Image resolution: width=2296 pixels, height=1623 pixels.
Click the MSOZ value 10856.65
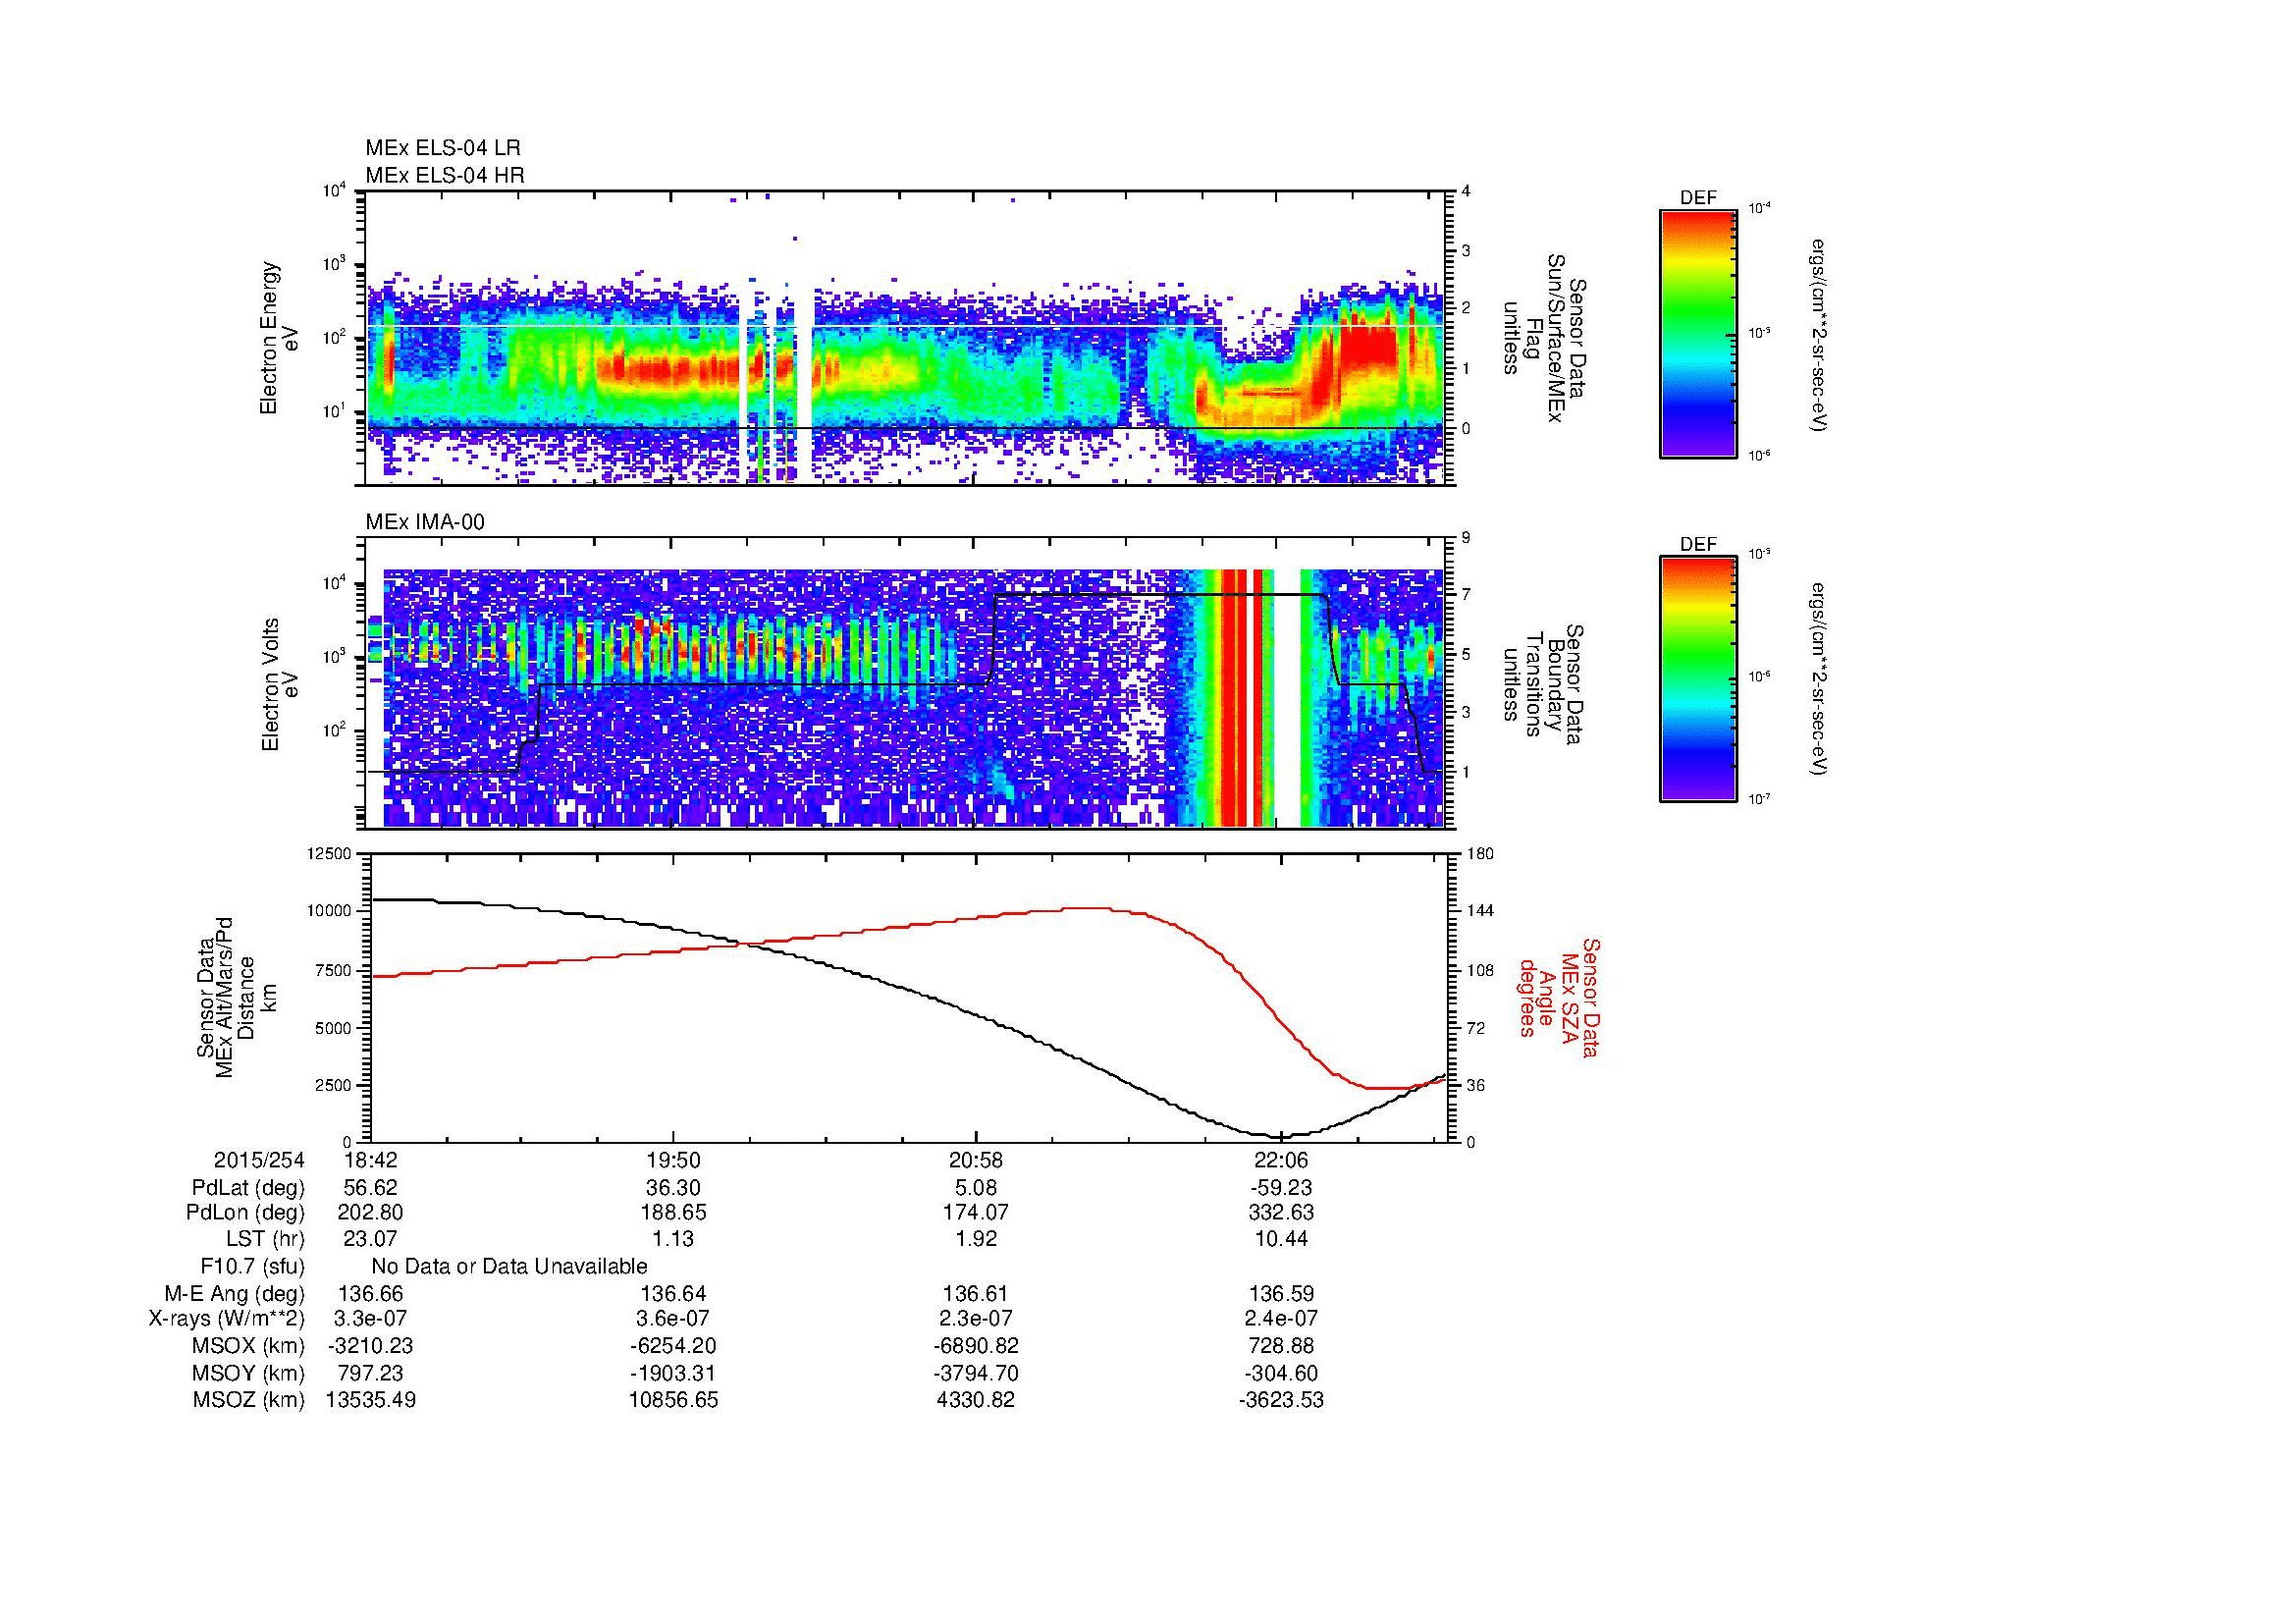pyautogui.click(x=674, y=1400)
